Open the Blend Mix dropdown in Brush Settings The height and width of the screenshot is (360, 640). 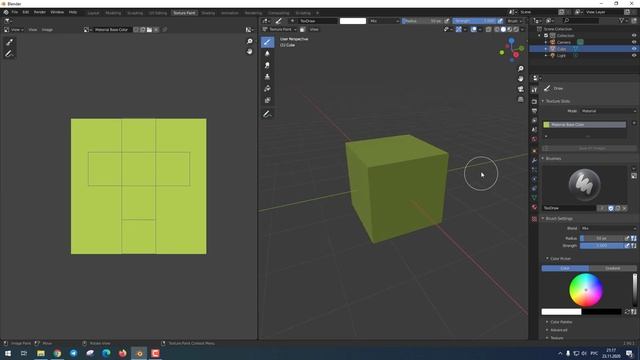click(609, 228)
